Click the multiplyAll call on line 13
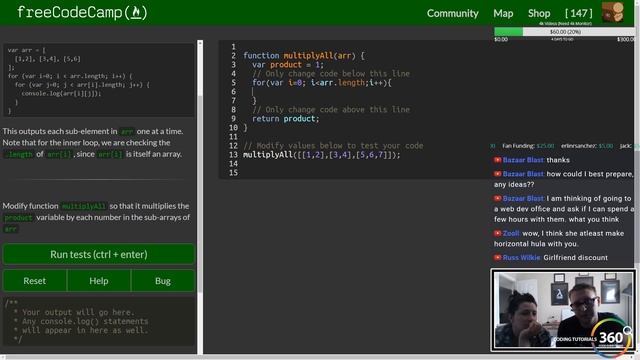 point(322,155)
